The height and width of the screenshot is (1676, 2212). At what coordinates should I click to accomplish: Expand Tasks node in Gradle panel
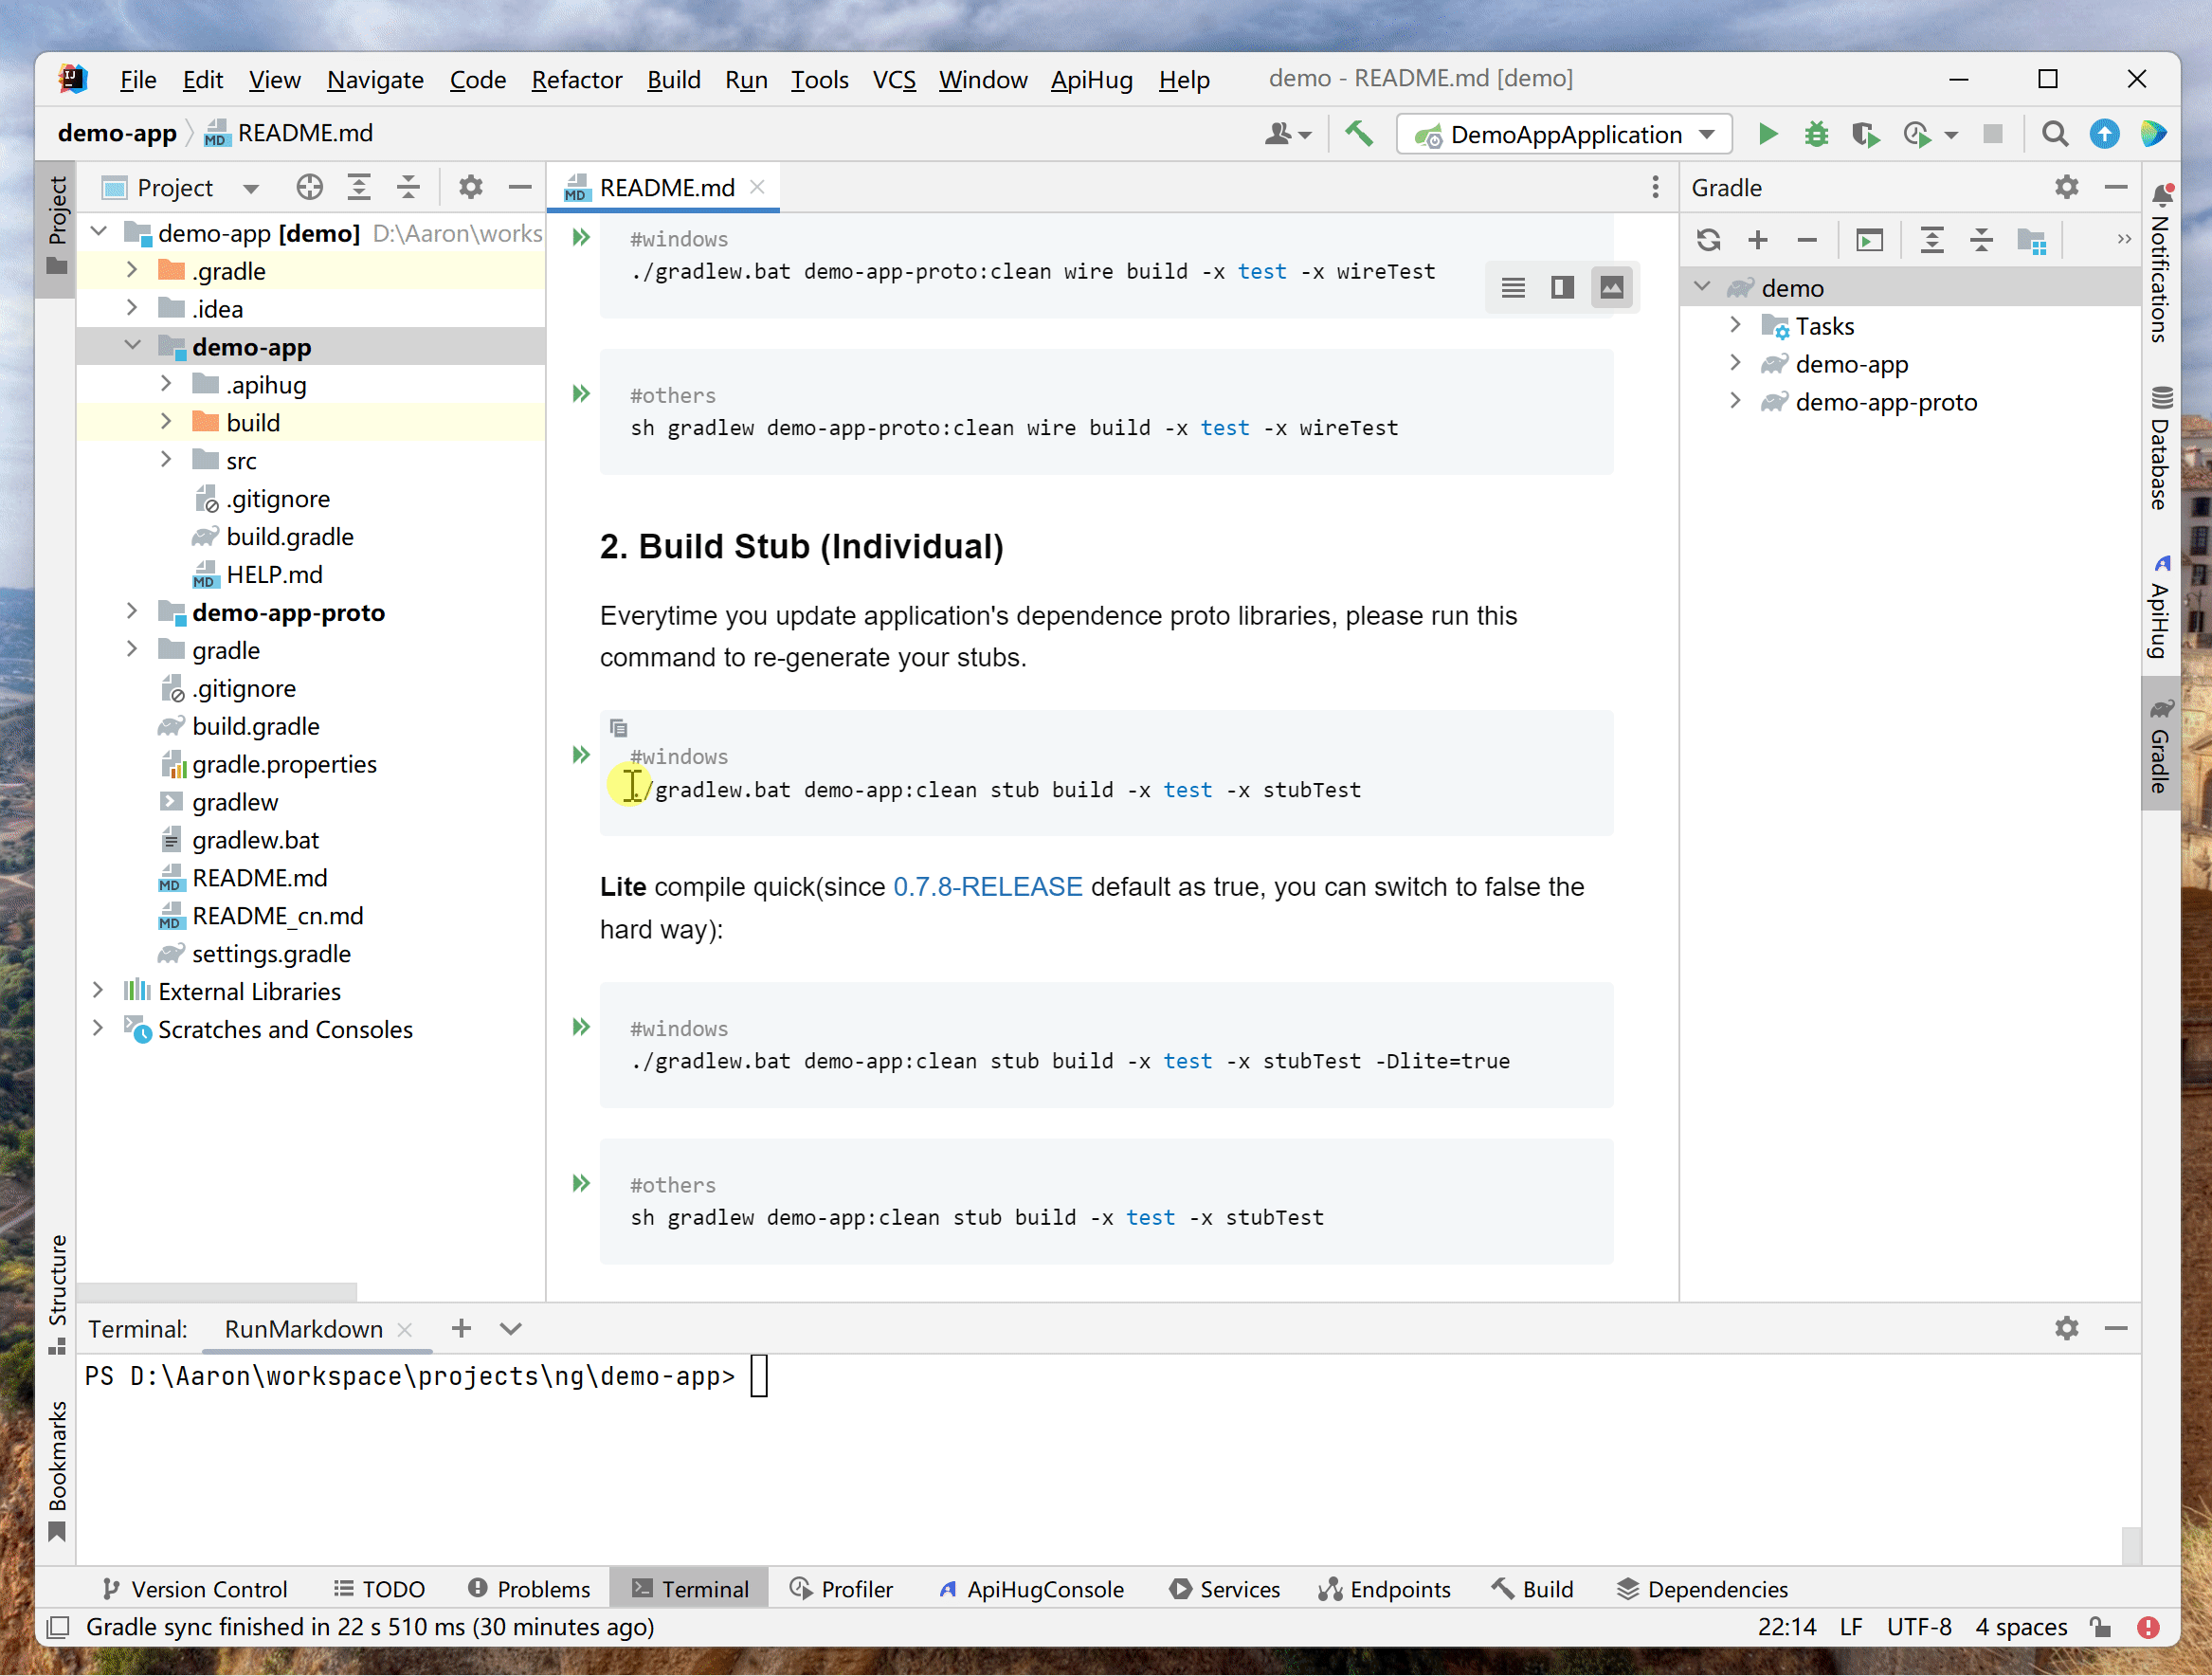[x=1735, y=325]
